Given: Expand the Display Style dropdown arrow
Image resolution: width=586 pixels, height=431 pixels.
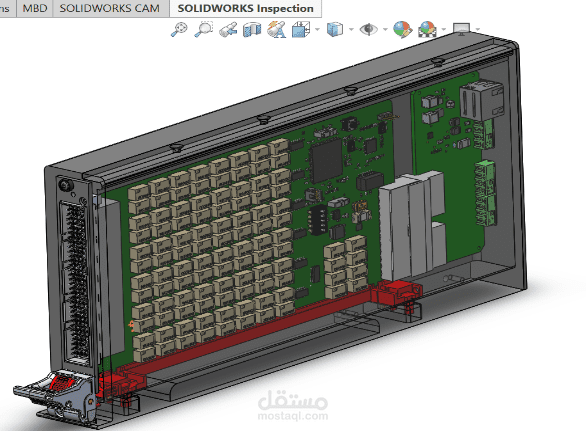Looking at the screenshot, I should [x=351, y=29].
